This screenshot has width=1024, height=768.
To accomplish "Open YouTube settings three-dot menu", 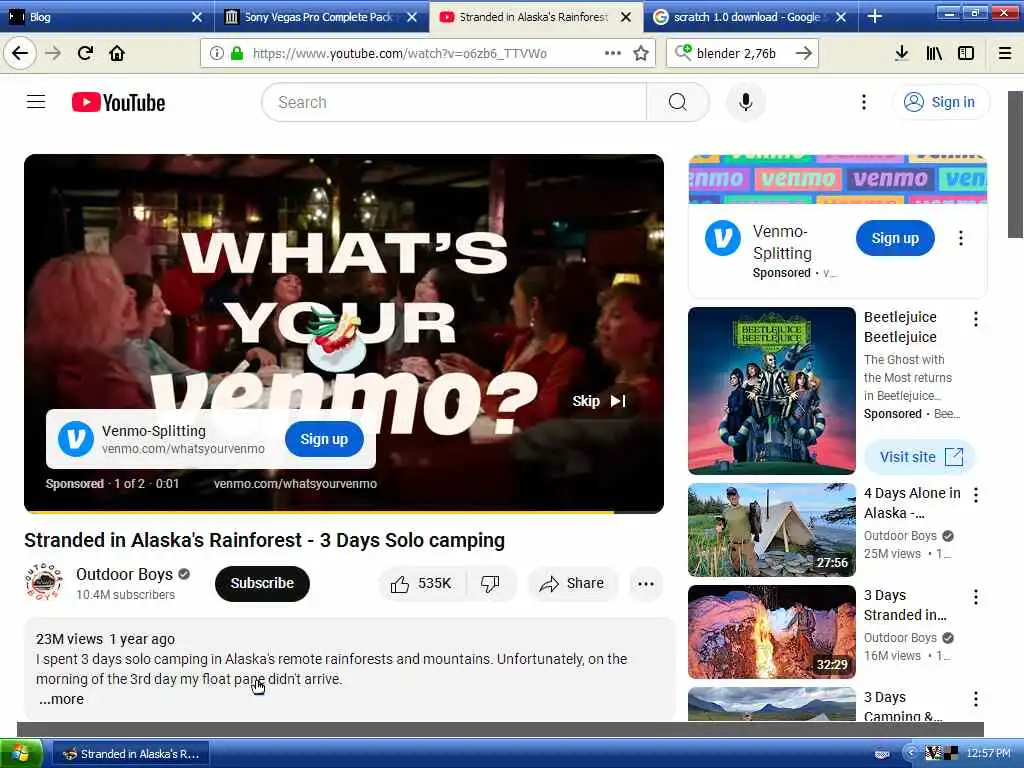I will pos(864,102).
